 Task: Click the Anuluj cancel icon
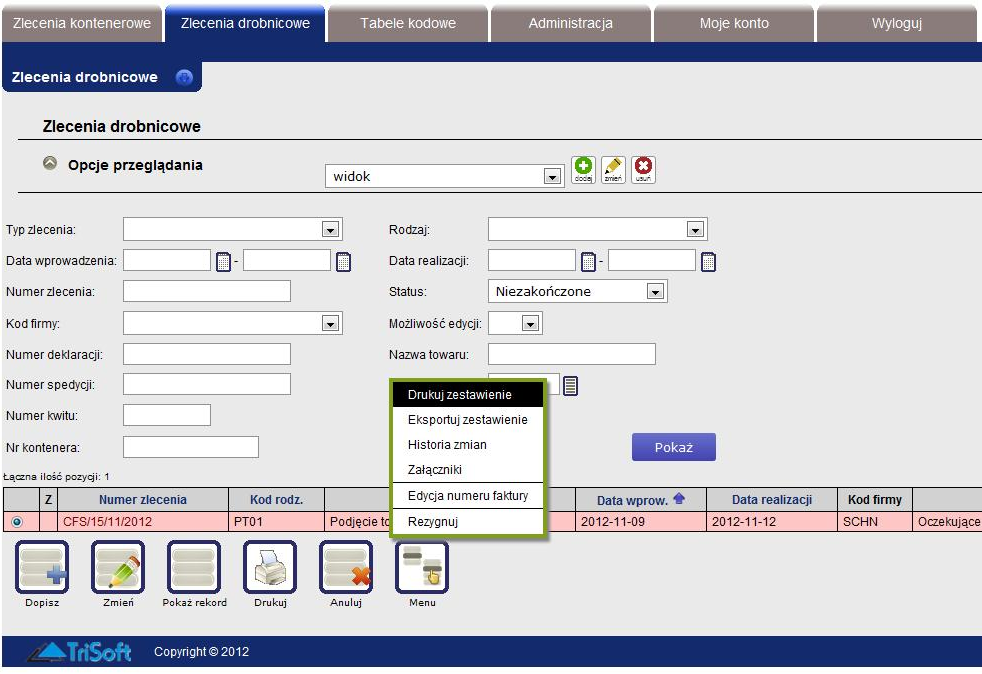[346, 567]
